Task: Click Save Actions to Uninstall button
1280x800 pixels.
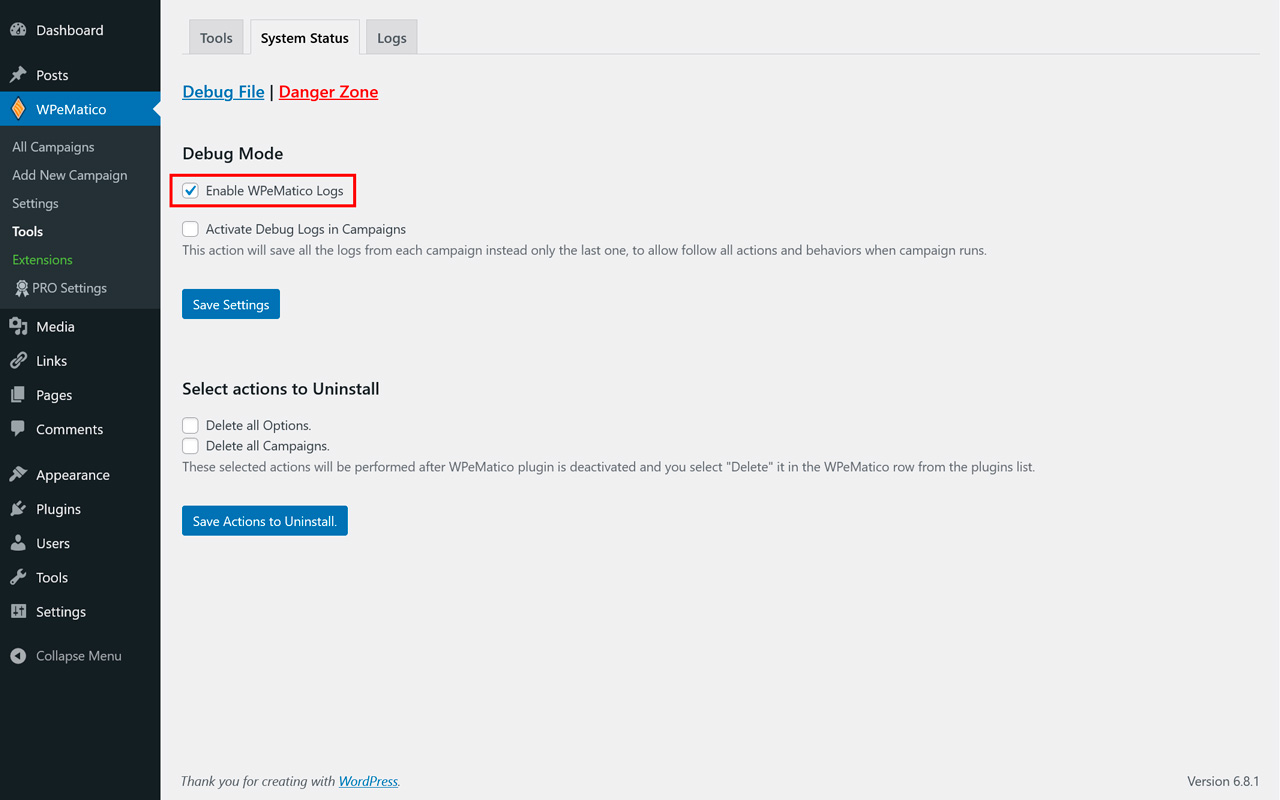Action: coord(265,521)
